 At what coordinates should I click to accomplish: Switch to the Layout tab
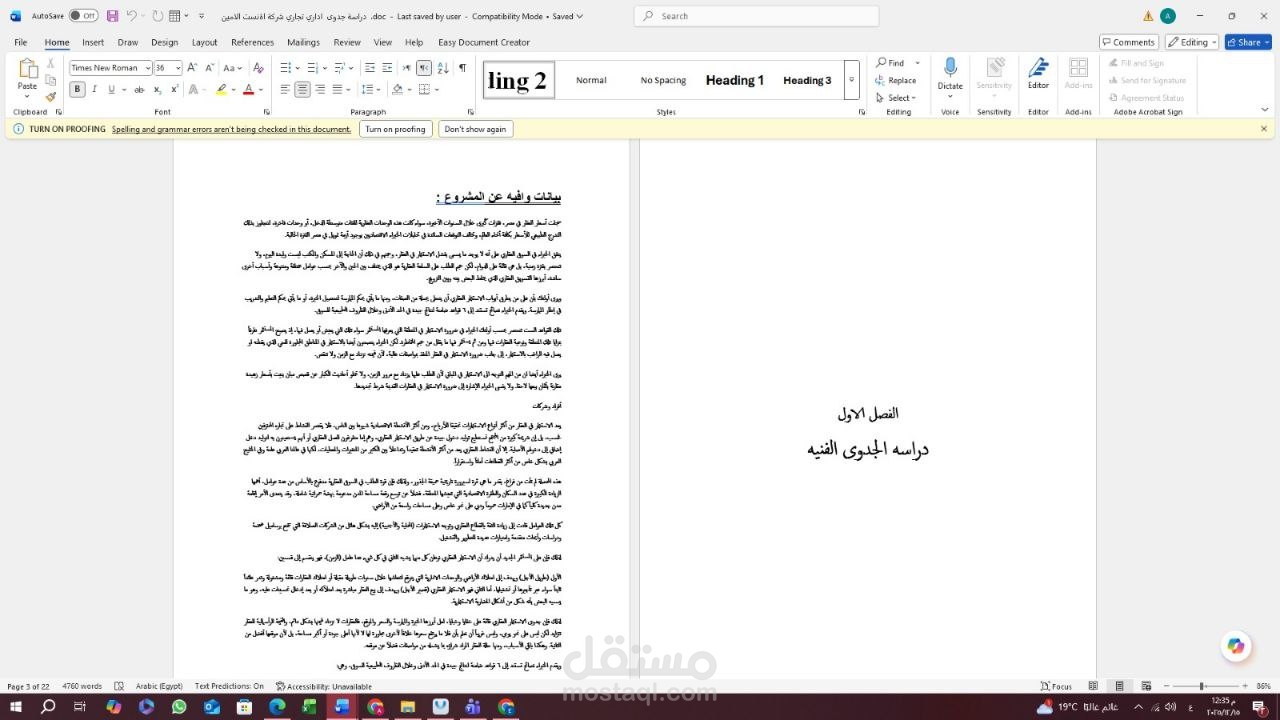coord(204,42)
